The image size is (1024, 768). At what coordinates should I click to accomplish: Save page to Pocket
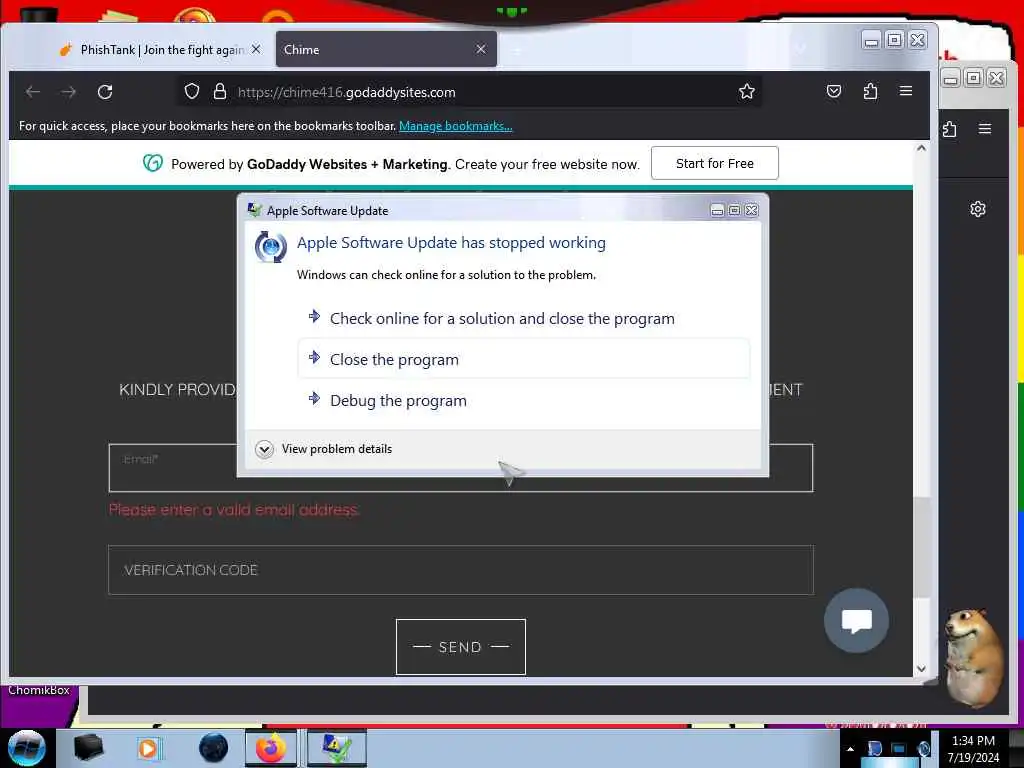click(x=834, y=91)
